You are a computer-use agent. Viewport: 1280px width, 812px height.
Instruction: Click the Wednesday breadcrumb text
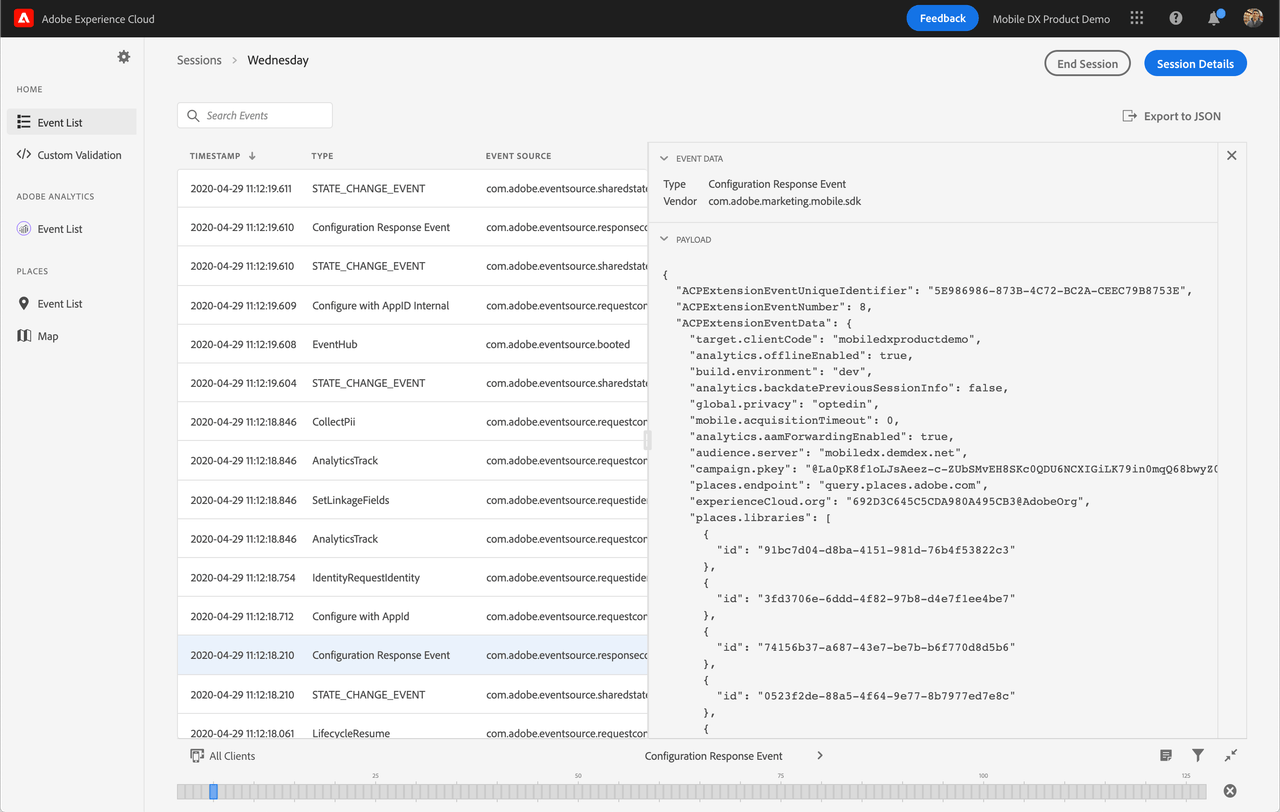tap(278, 60)
